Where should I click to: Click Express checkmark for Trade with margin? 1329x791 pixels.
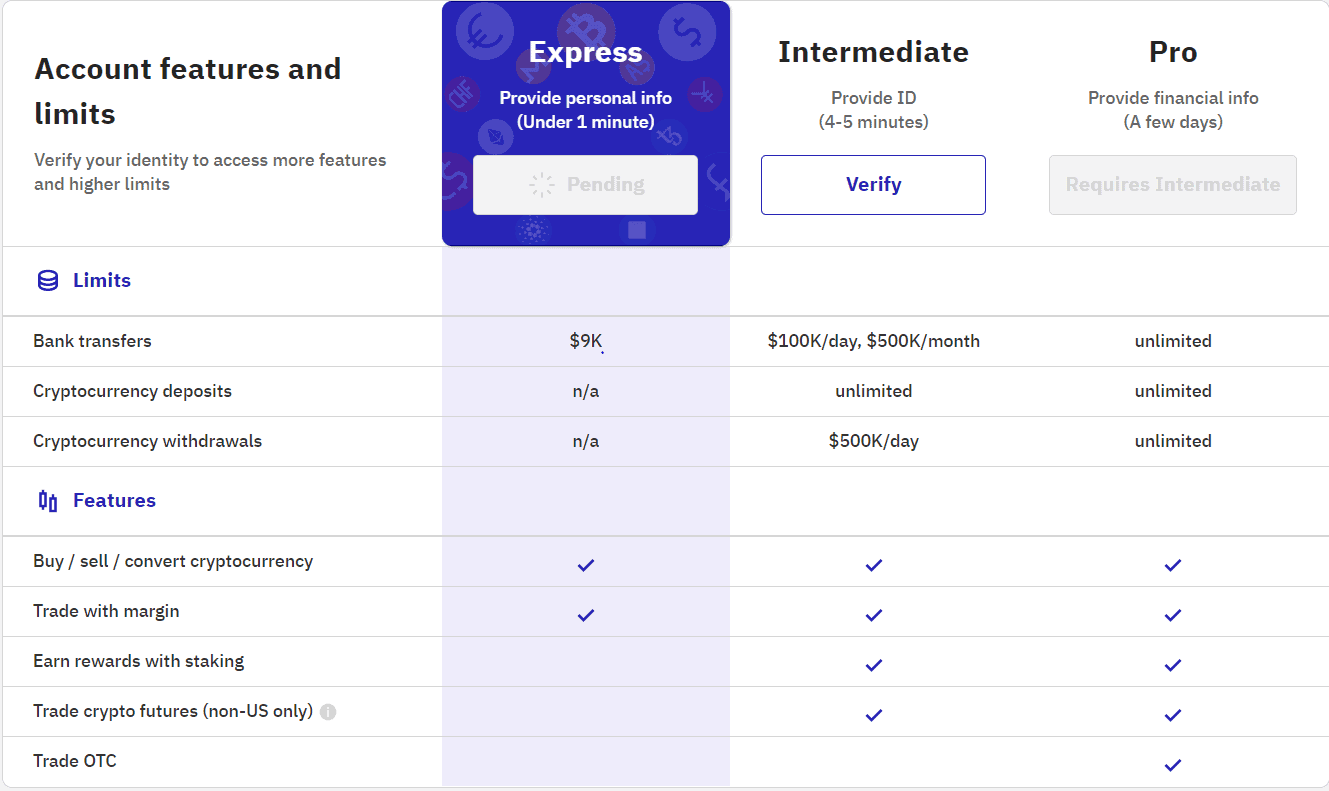click(586, 615)
